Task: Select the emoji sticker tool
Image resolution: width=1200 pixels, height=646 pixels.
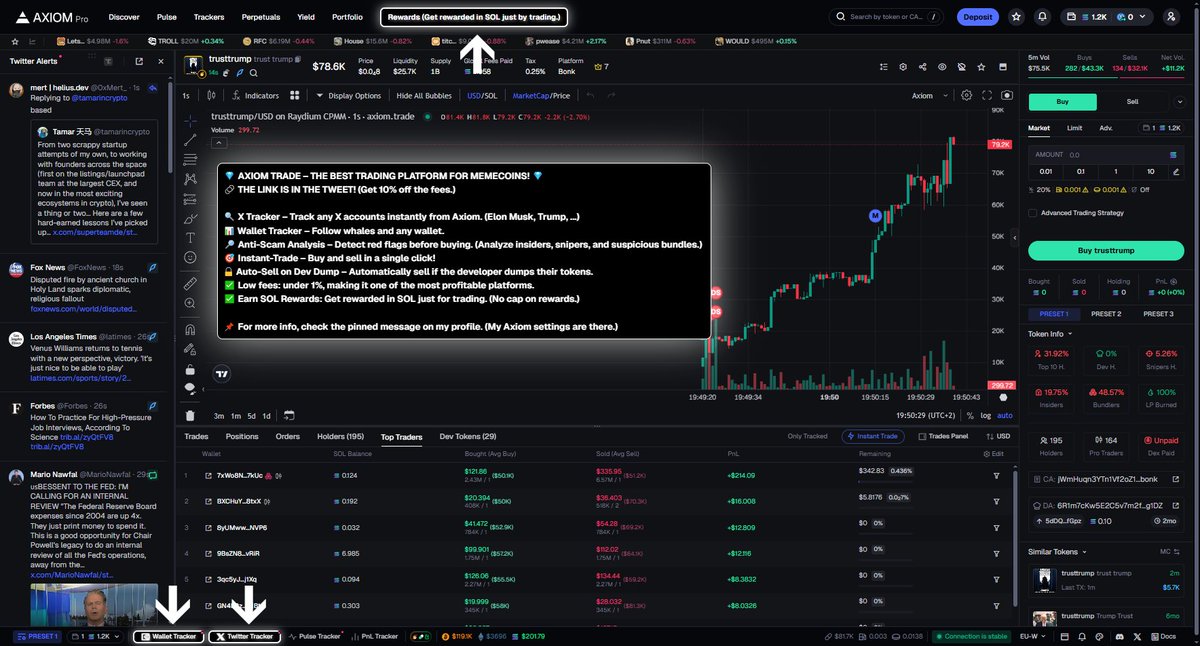Action: 190,258
